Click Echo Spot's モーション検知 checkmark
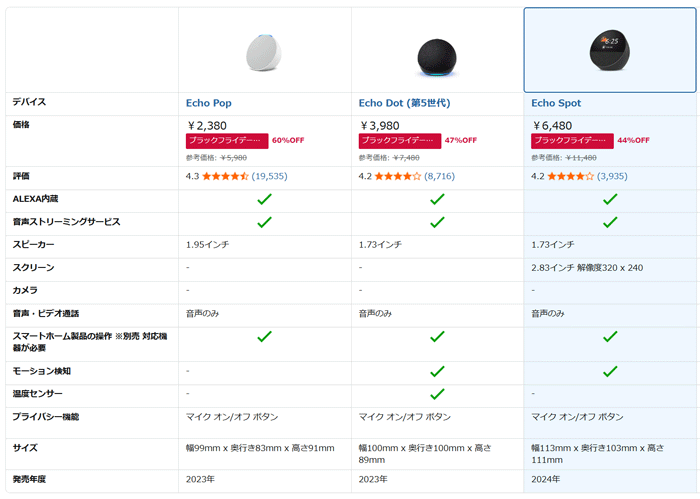This screenshot has width=700, height=499. (610, 371)
